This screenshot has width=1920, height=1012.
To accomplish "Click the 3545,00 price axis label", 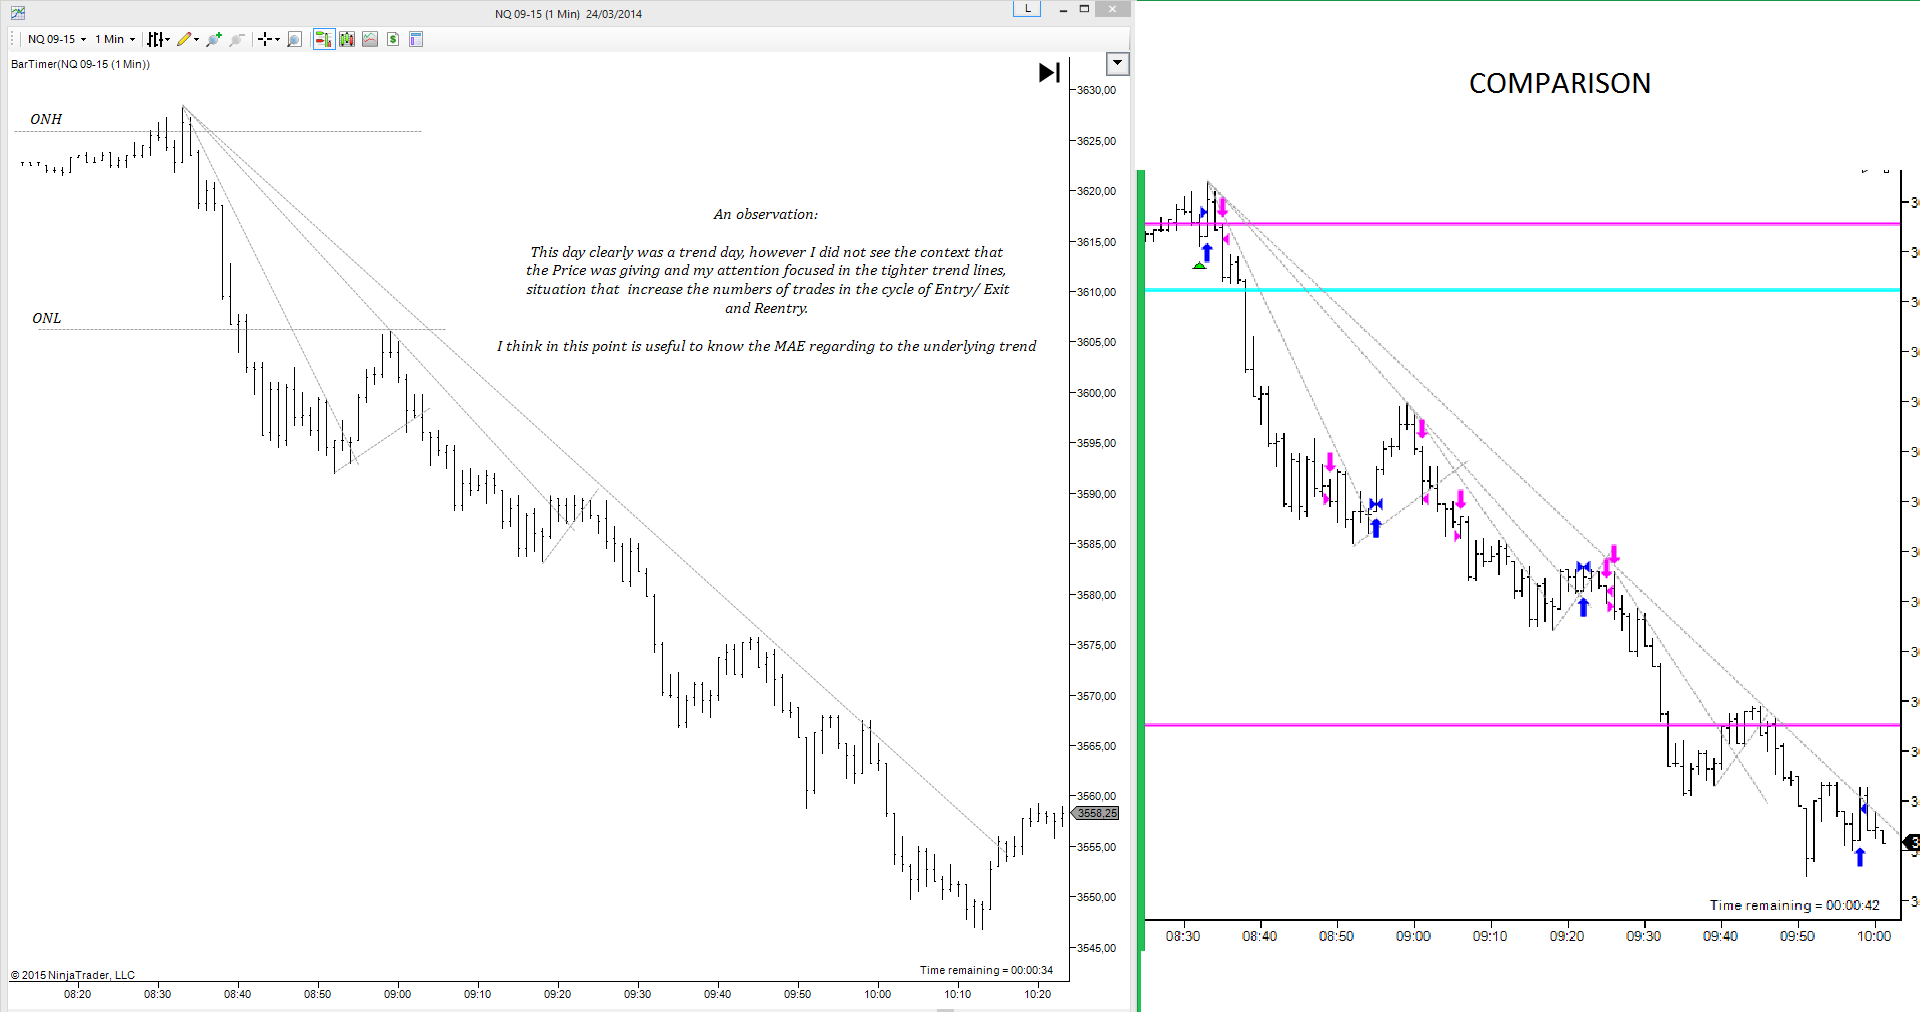I will pos(1096,948).
